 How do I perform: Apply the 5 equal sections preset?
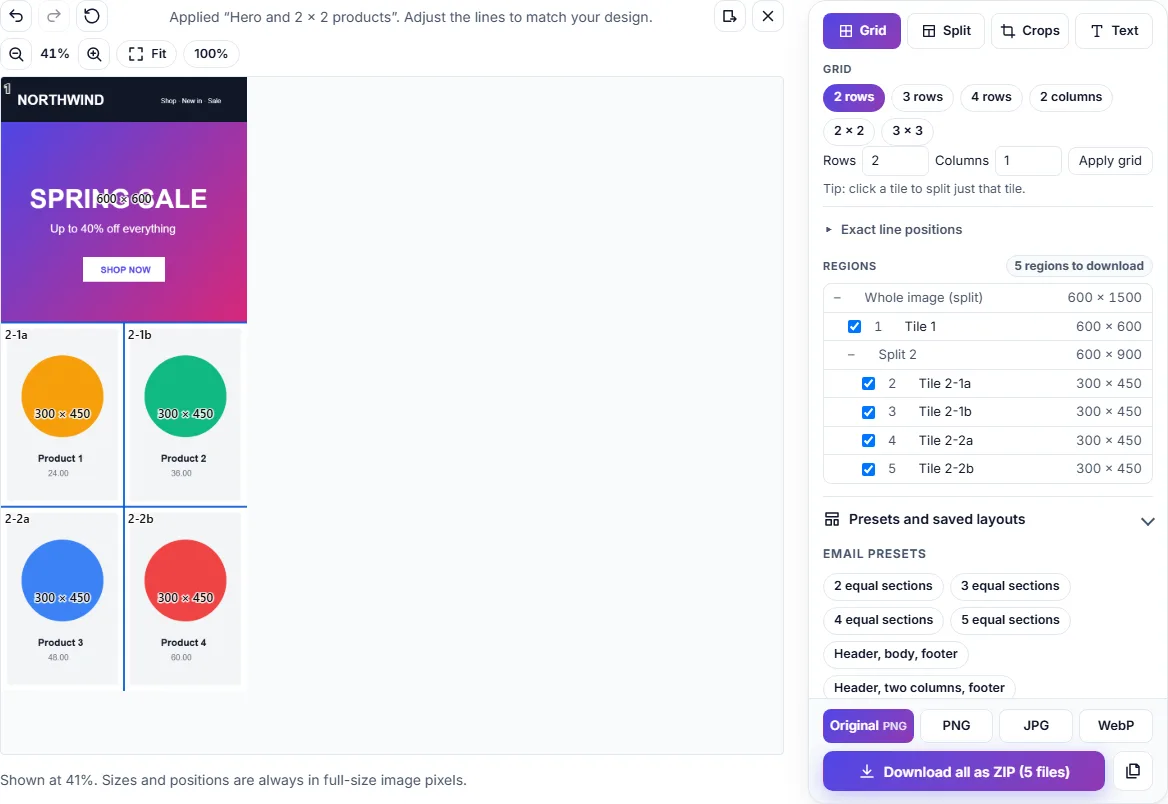click(x=1010, y=620)
